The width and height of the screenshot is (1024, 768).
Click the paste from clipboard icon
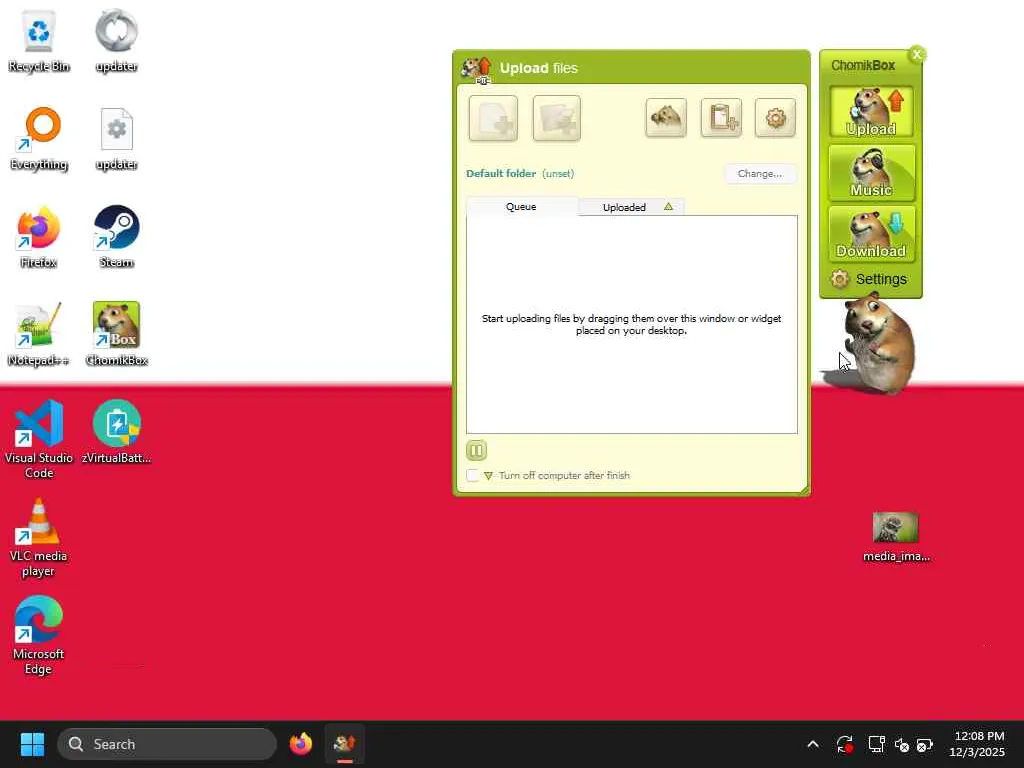[x=721, y=118]
